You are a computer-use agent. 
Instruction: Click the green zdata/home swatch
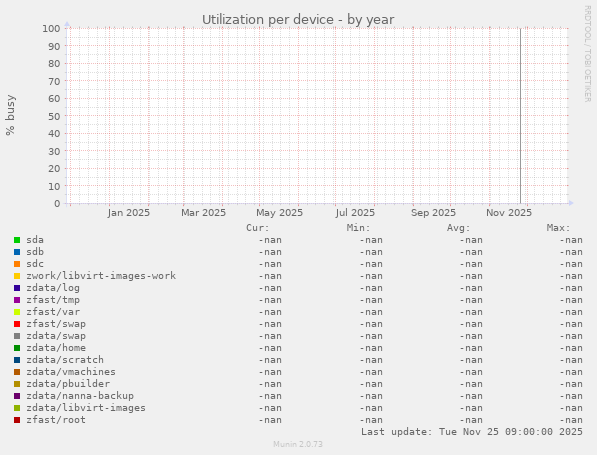pos(17,348)
